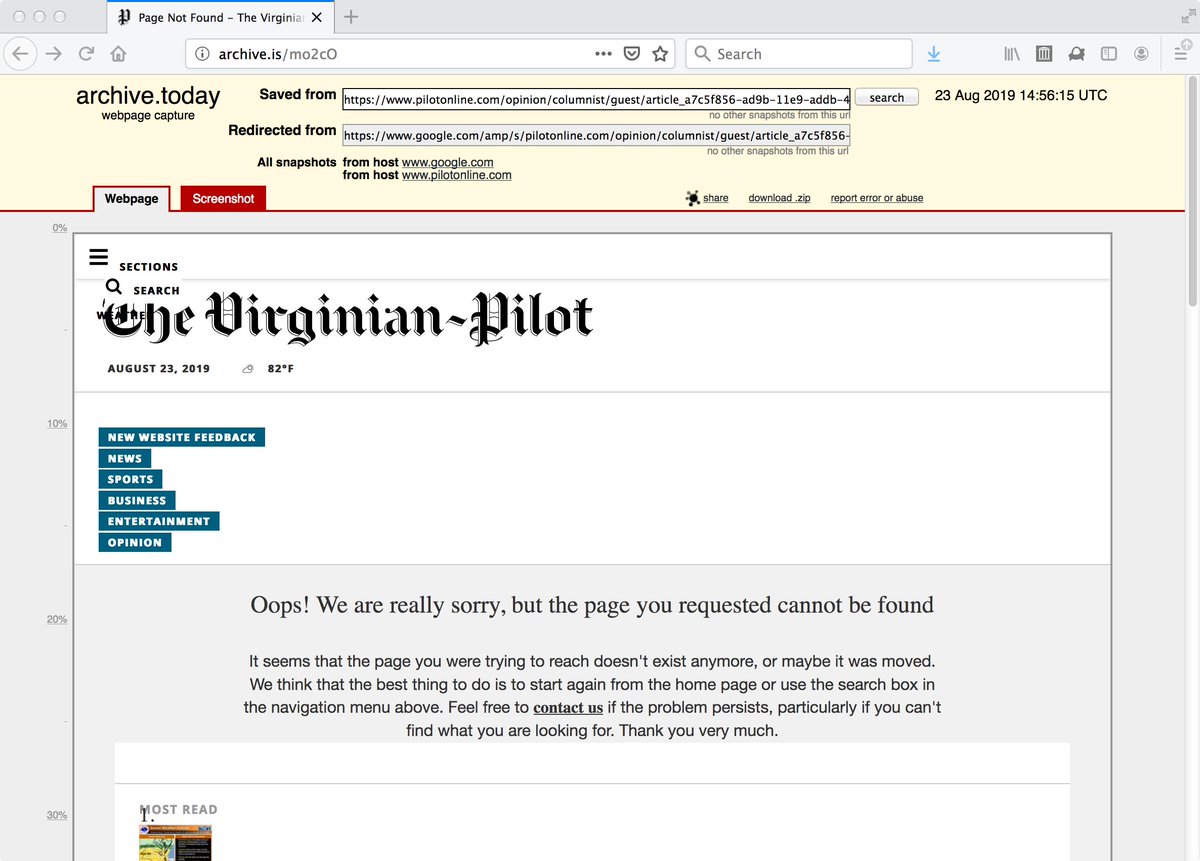Open www.pilotonline.com host snapshots link

(x=457, y=175)
